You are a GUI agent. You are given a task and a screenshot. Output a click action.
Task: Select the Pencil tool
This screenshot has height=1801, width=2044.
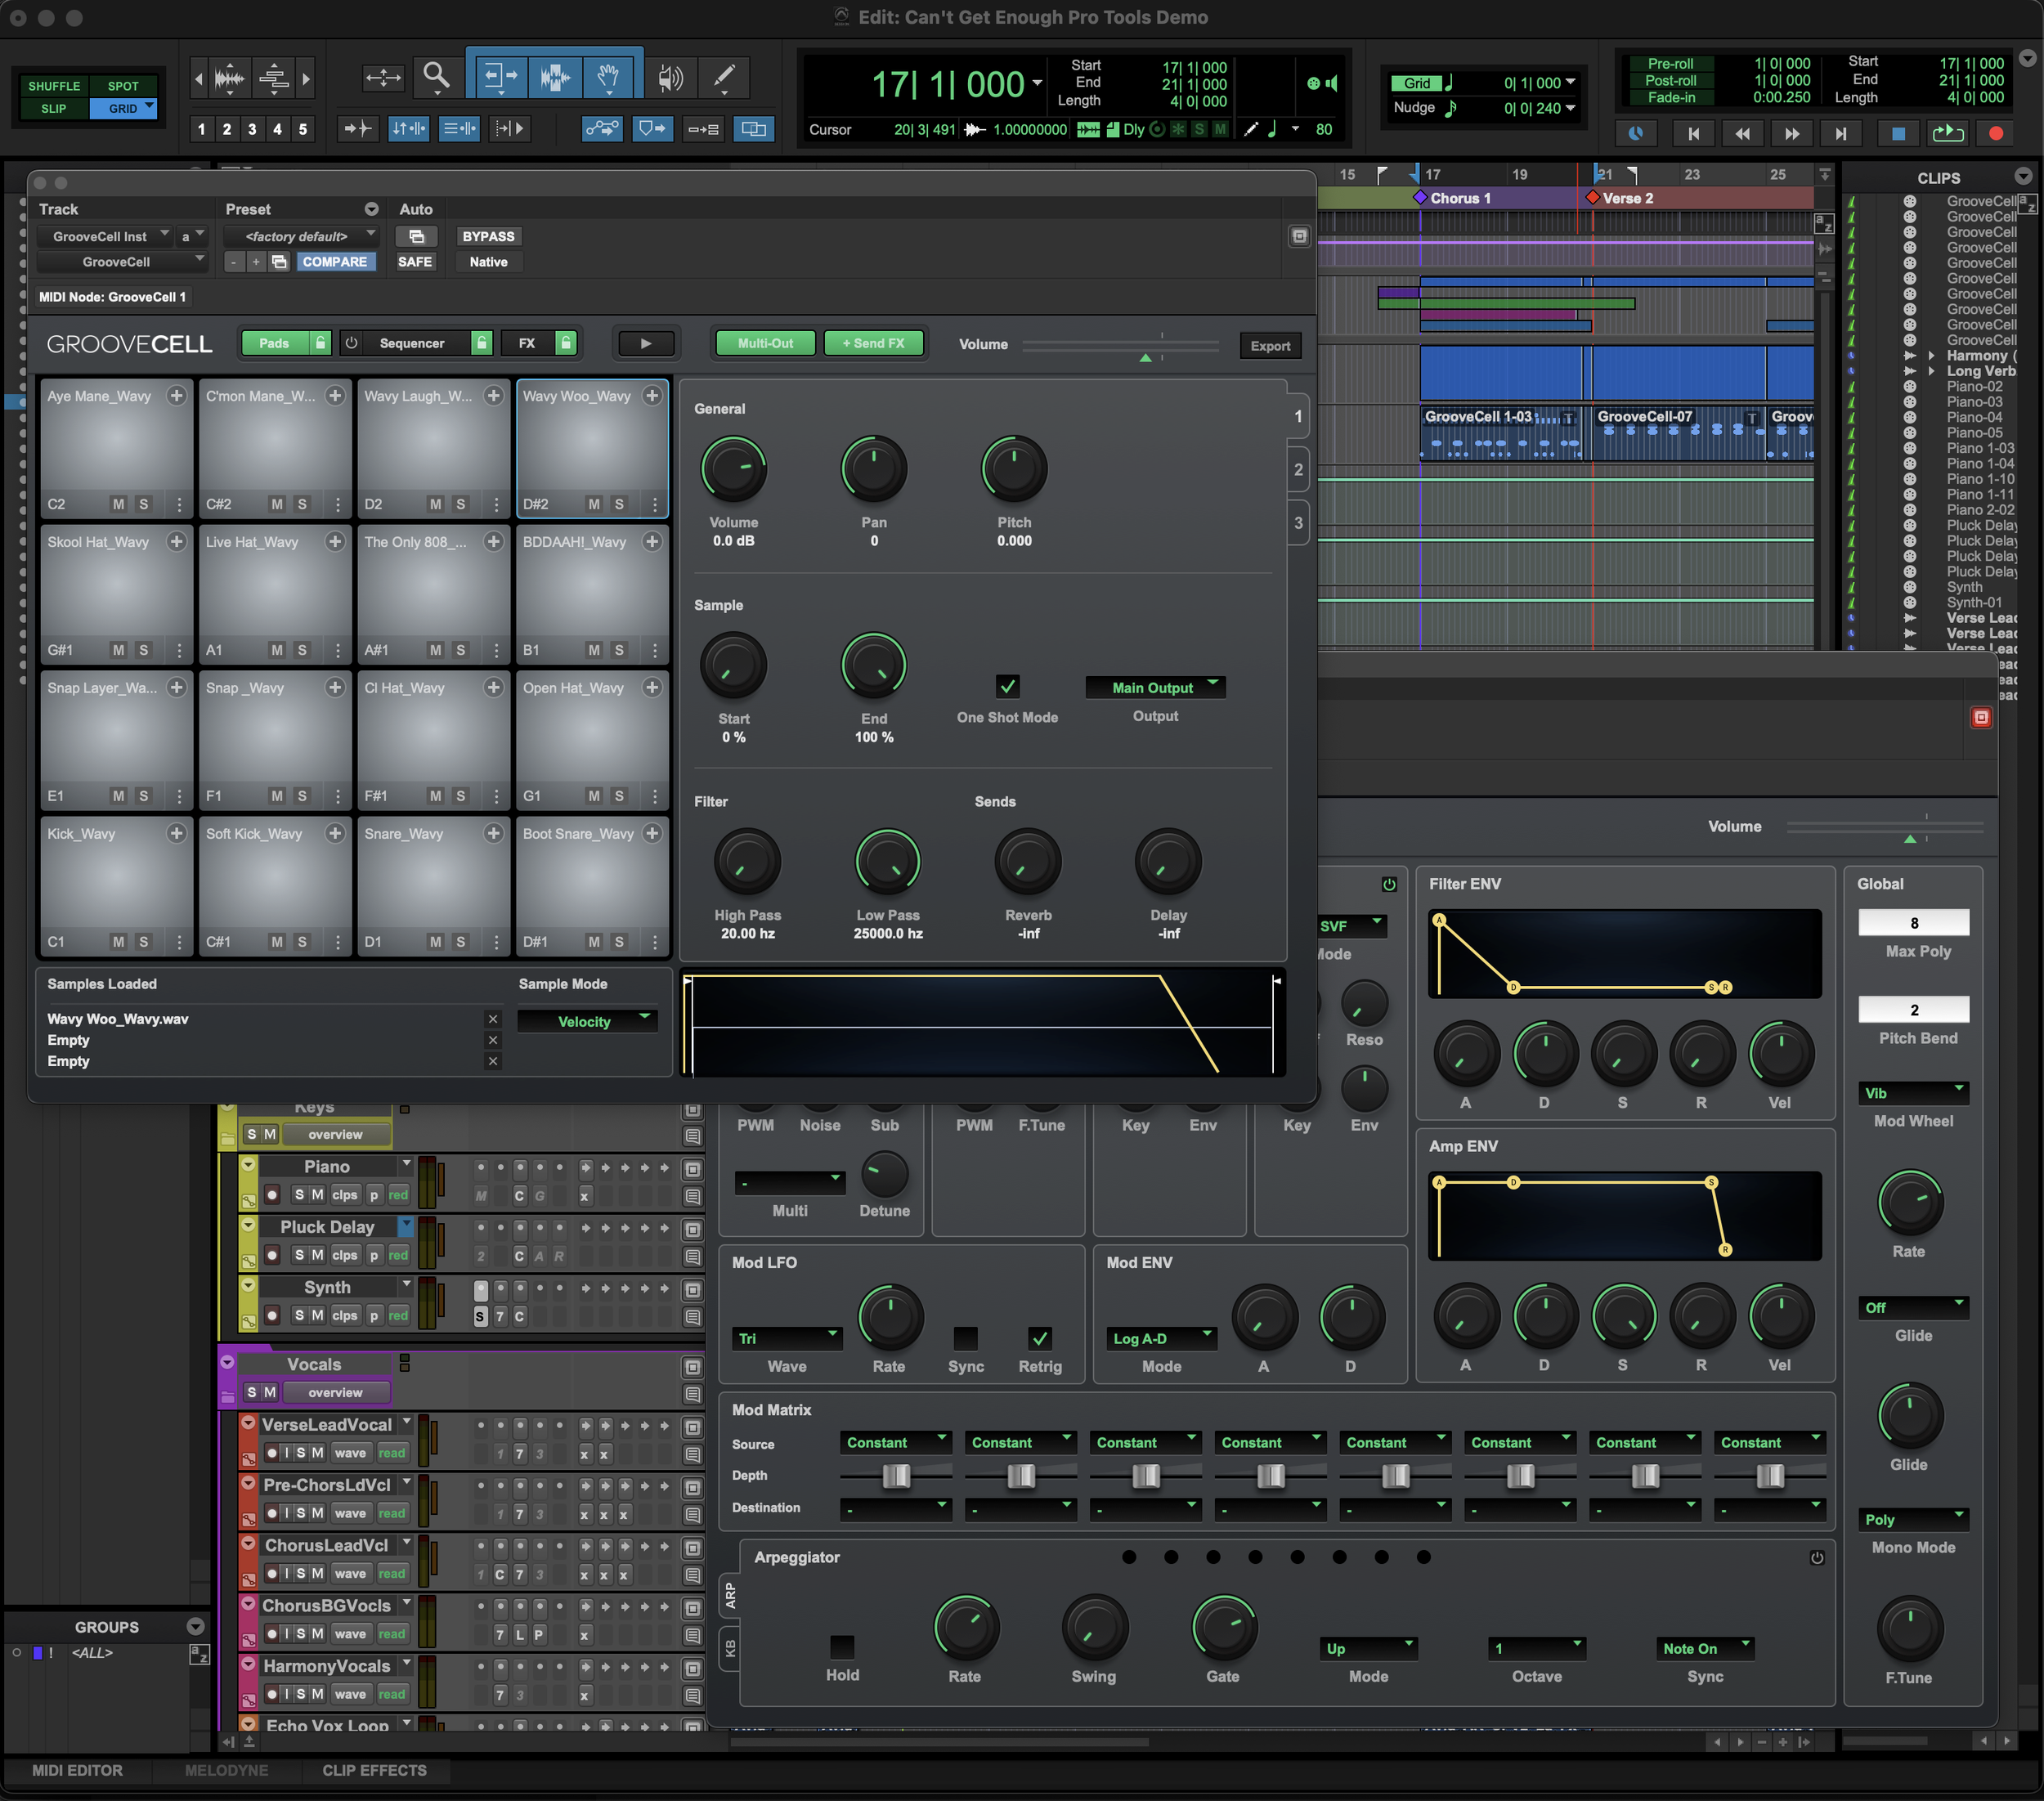pyautogui.click(x=723, y=77)
